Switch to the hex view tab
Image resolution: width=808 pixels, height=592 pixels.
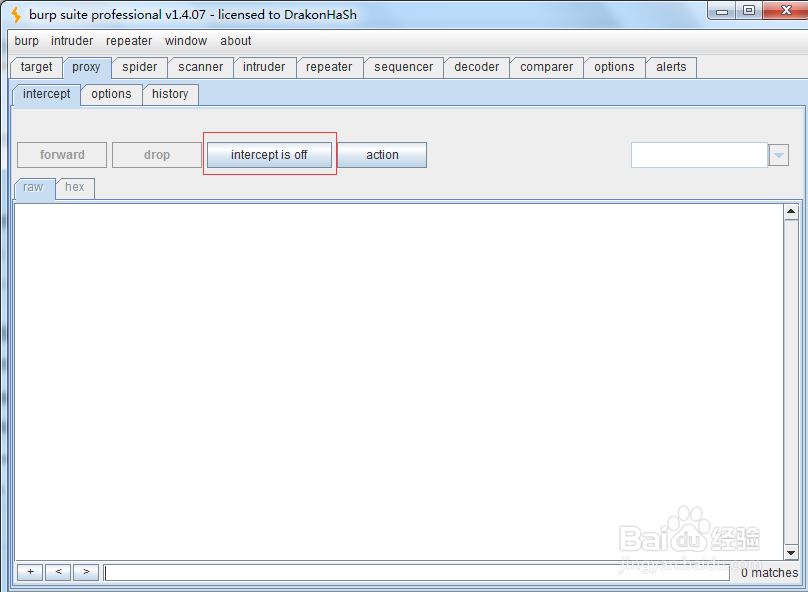75,188
